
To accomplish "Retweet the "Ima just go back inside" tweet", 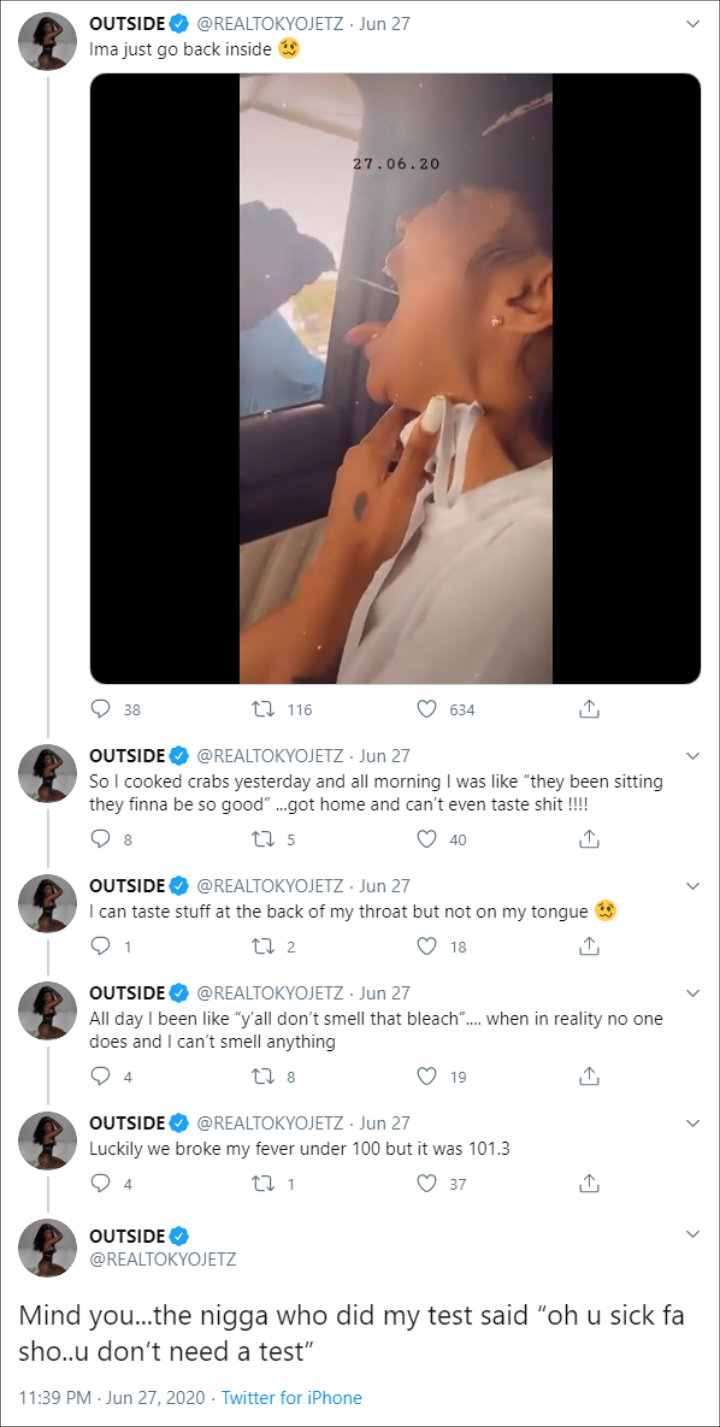I will [x=268, y=709].
